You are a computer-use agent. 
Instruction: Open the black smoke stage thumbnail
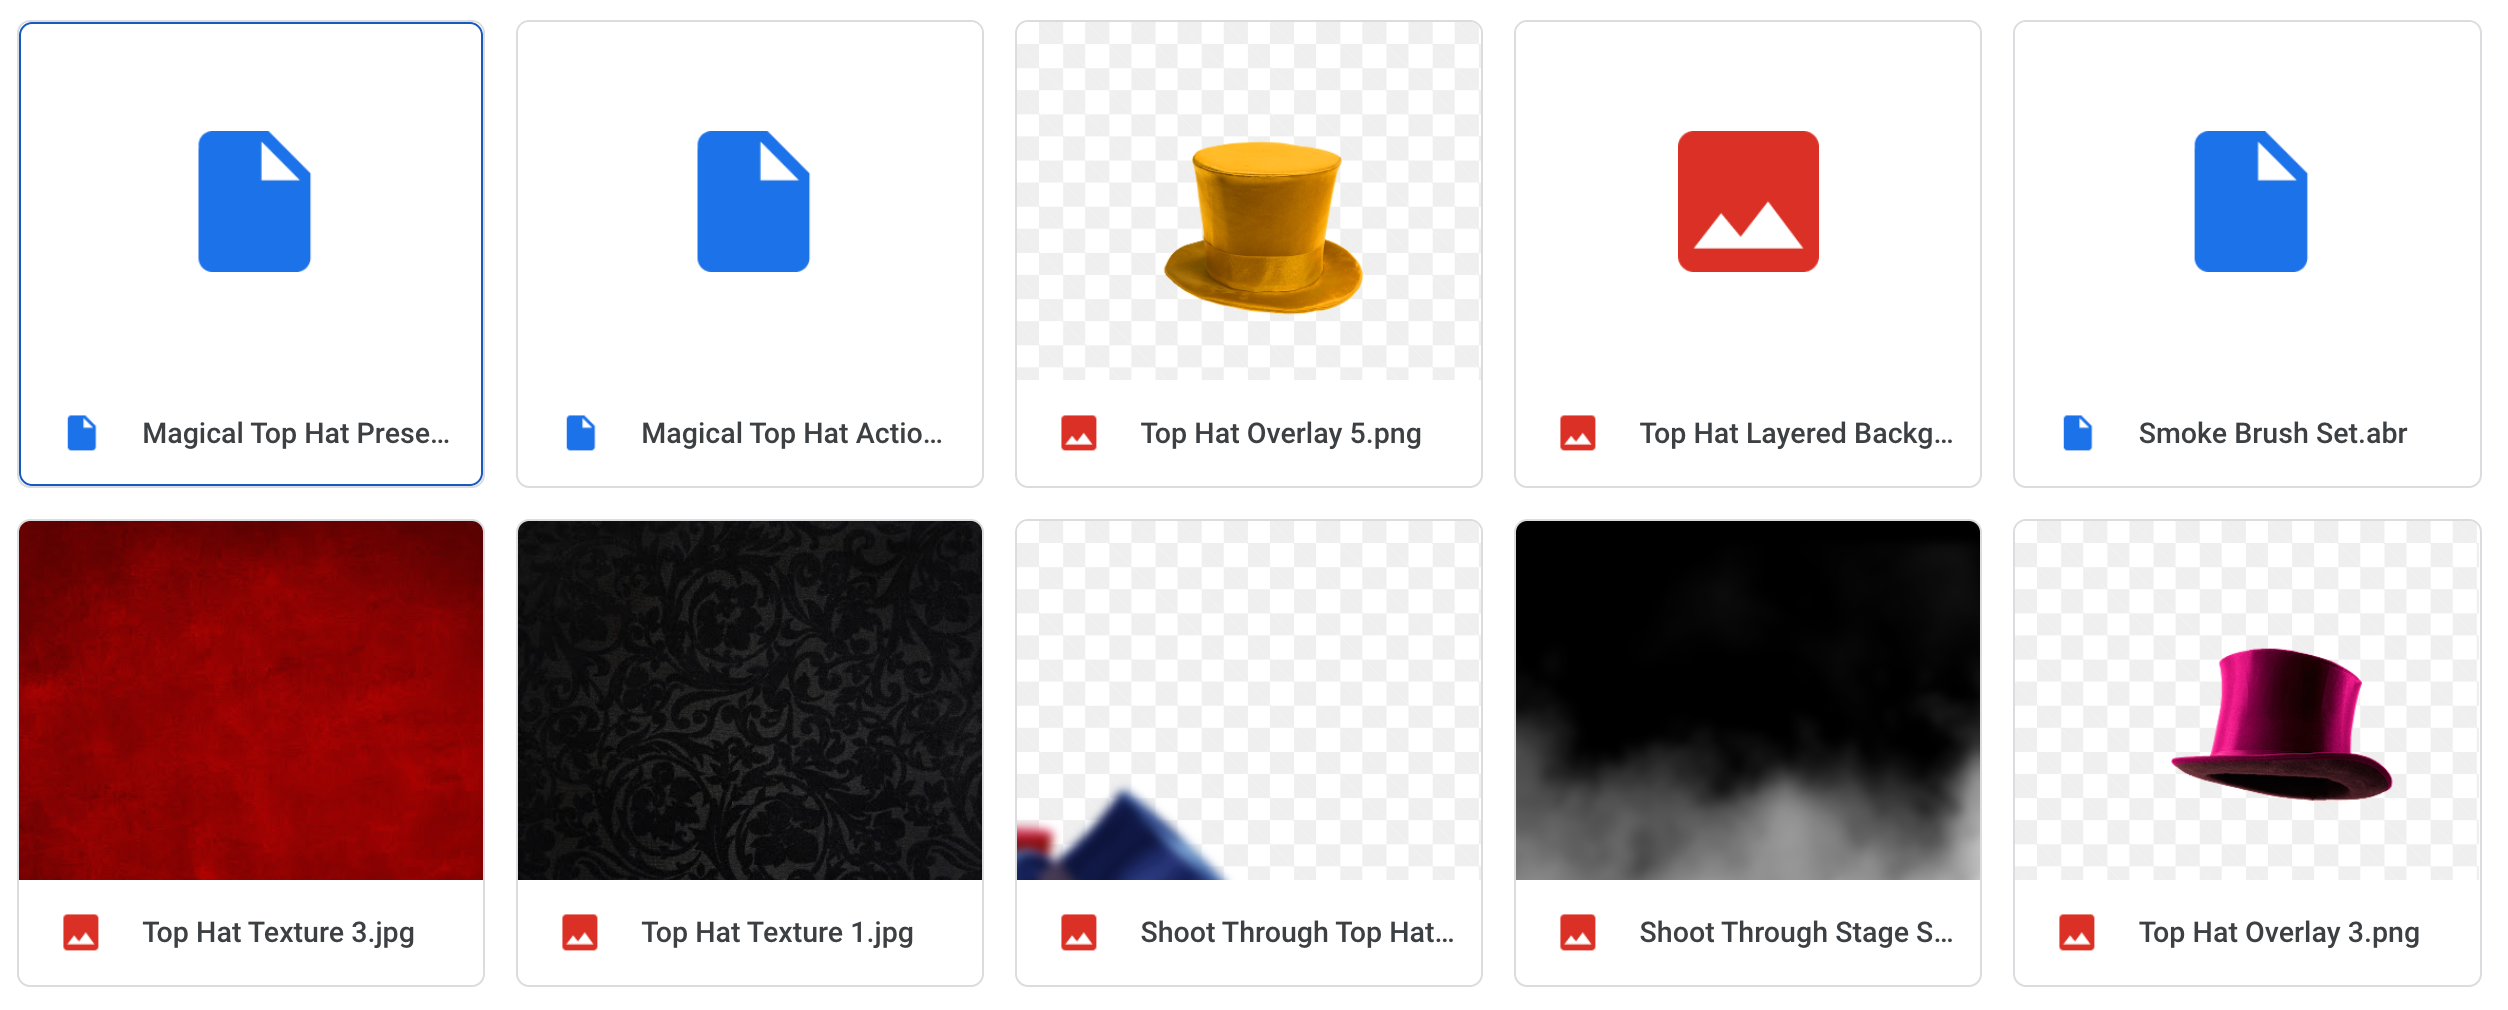[1748, 700]
